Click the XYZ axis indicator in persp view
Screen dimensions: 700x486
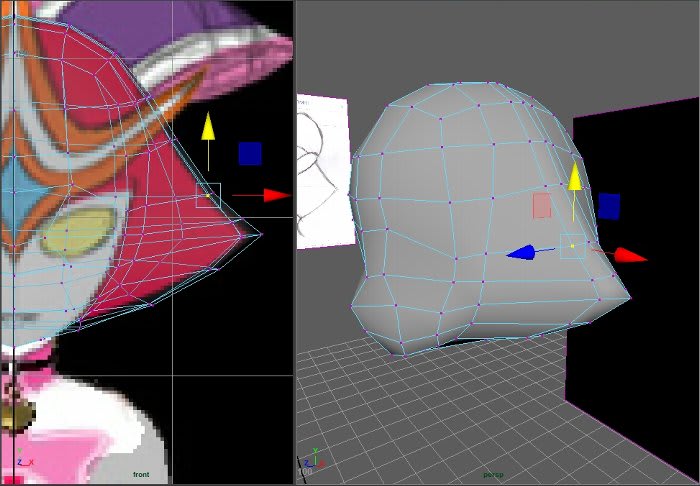tap(315, 459)
